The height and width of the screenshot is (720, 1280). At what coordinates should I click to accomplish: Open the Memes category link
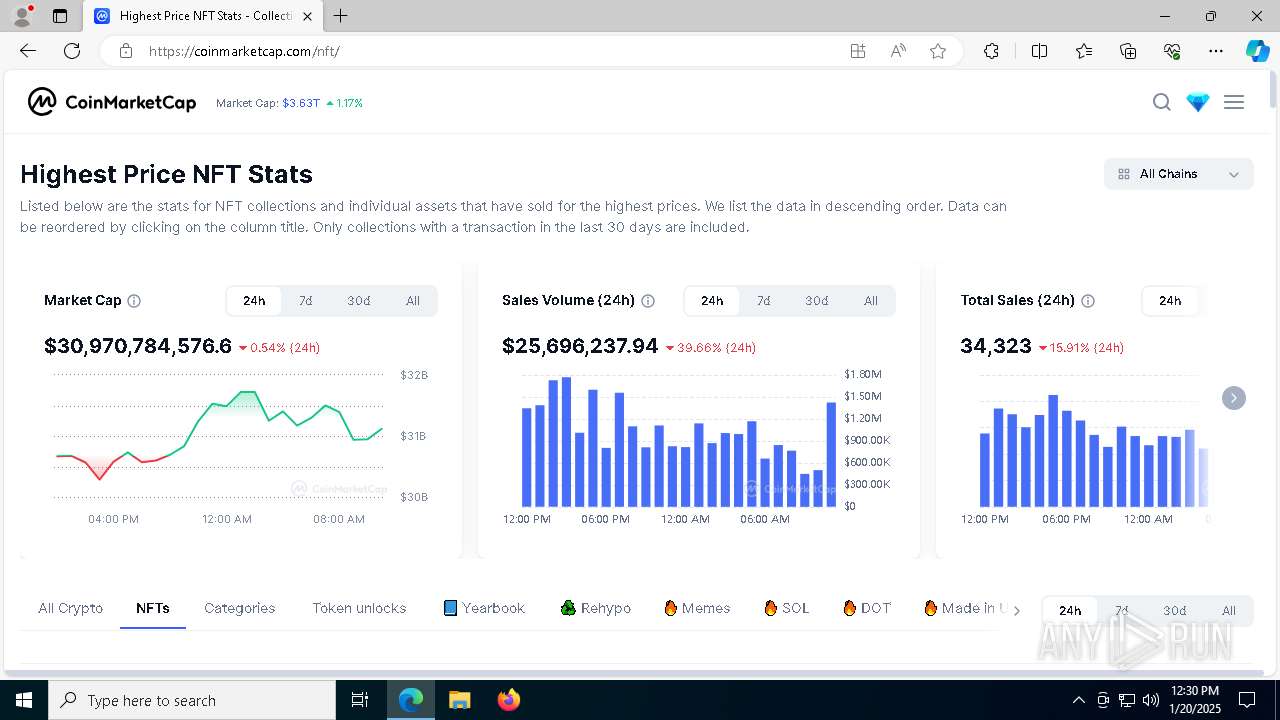[x=697, y=608]
